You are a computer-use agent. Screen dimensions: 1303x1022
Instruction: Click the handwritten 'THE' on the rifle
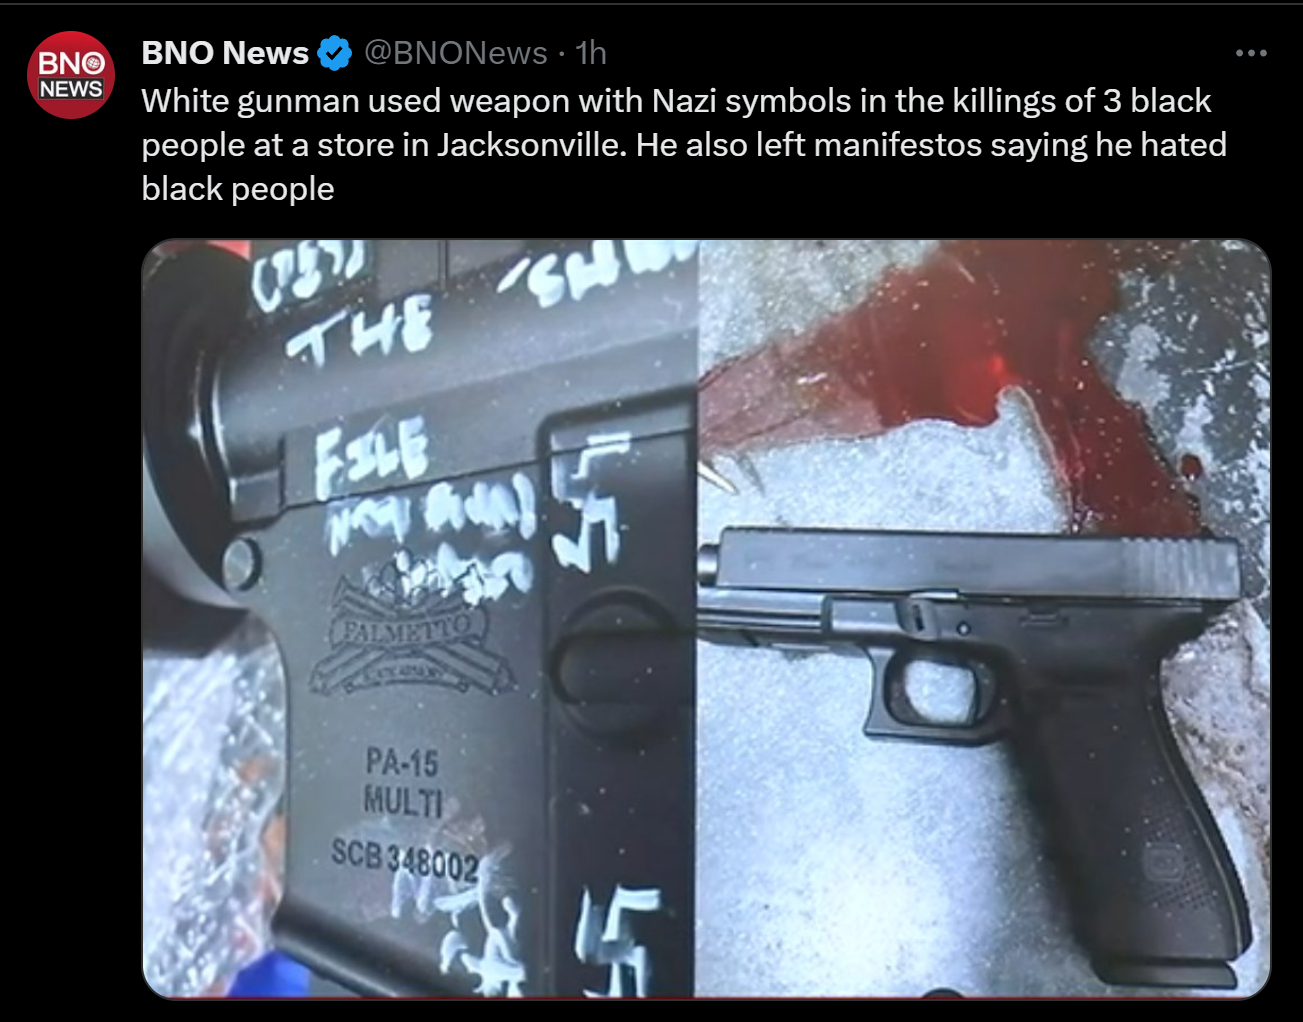(x=360, y=328)
